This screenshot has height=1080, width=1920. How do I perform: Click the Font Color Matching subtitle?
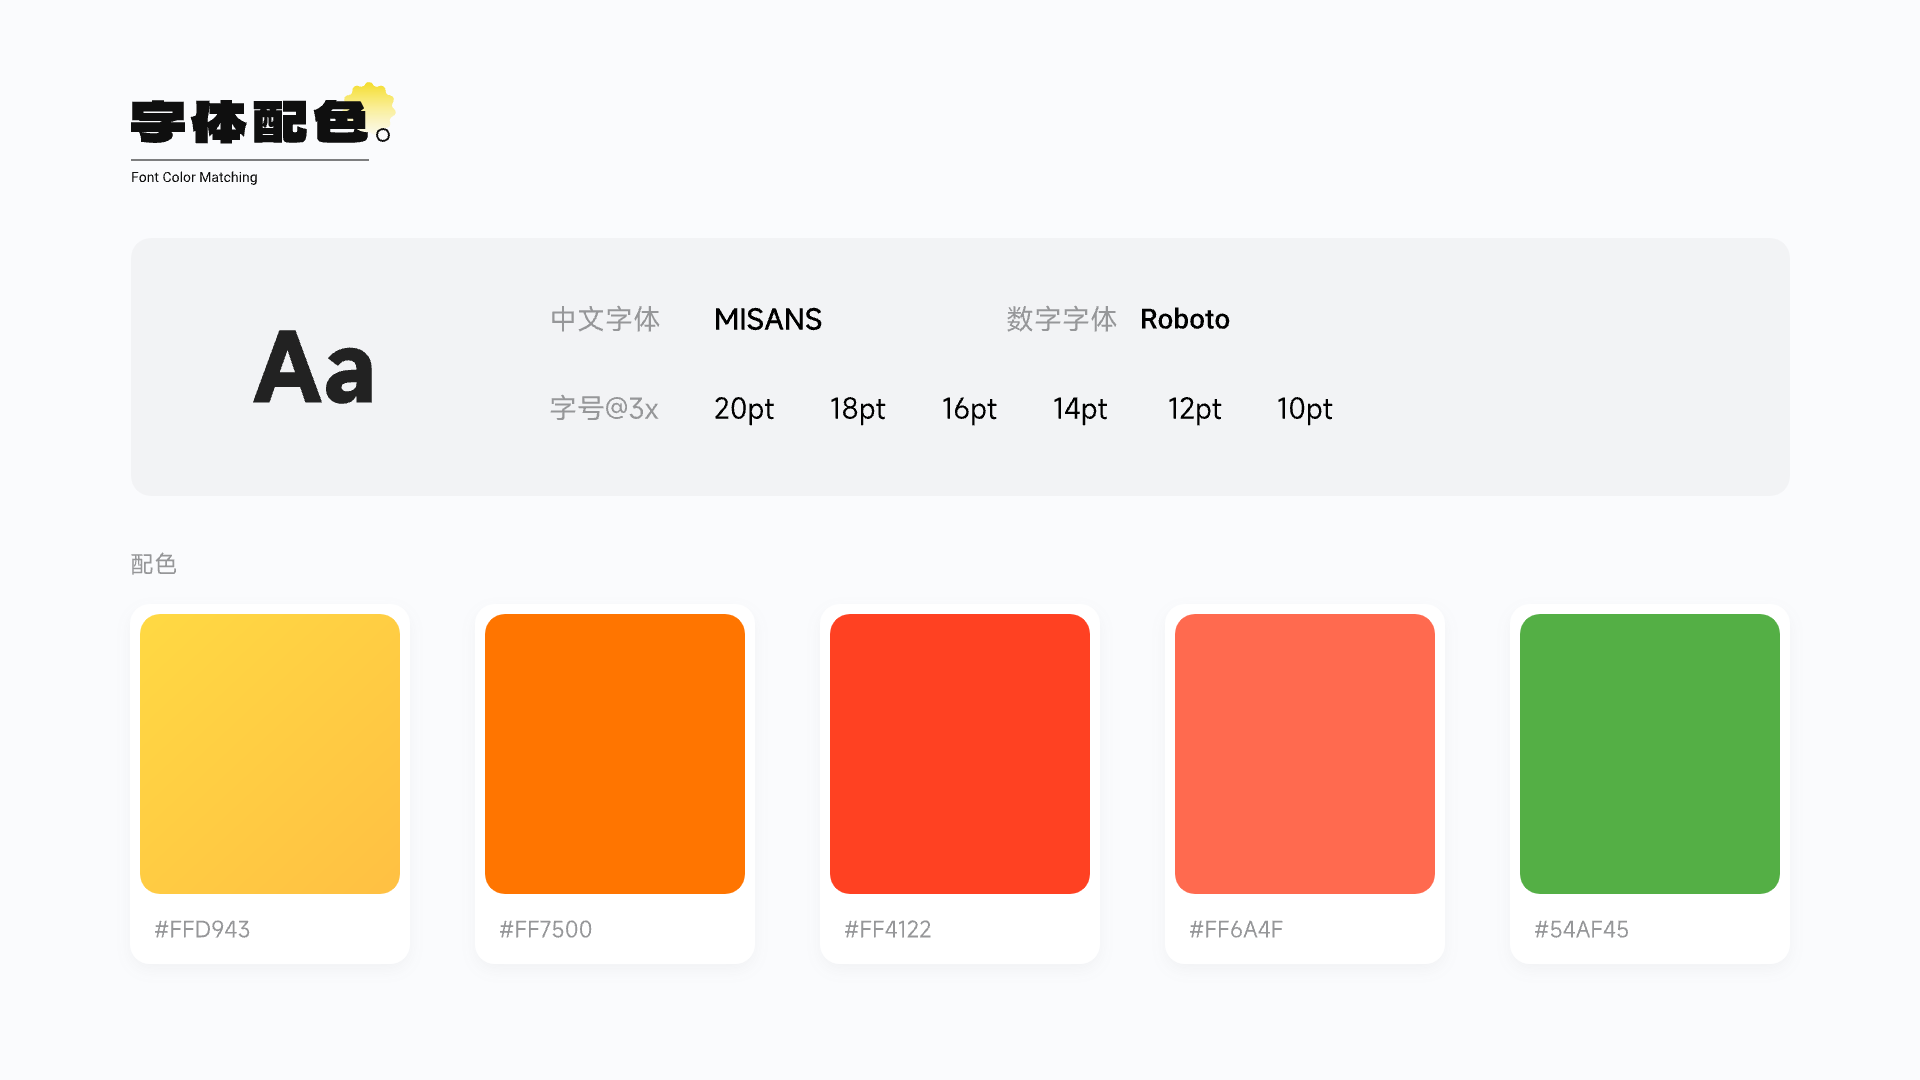click(194, 177)
